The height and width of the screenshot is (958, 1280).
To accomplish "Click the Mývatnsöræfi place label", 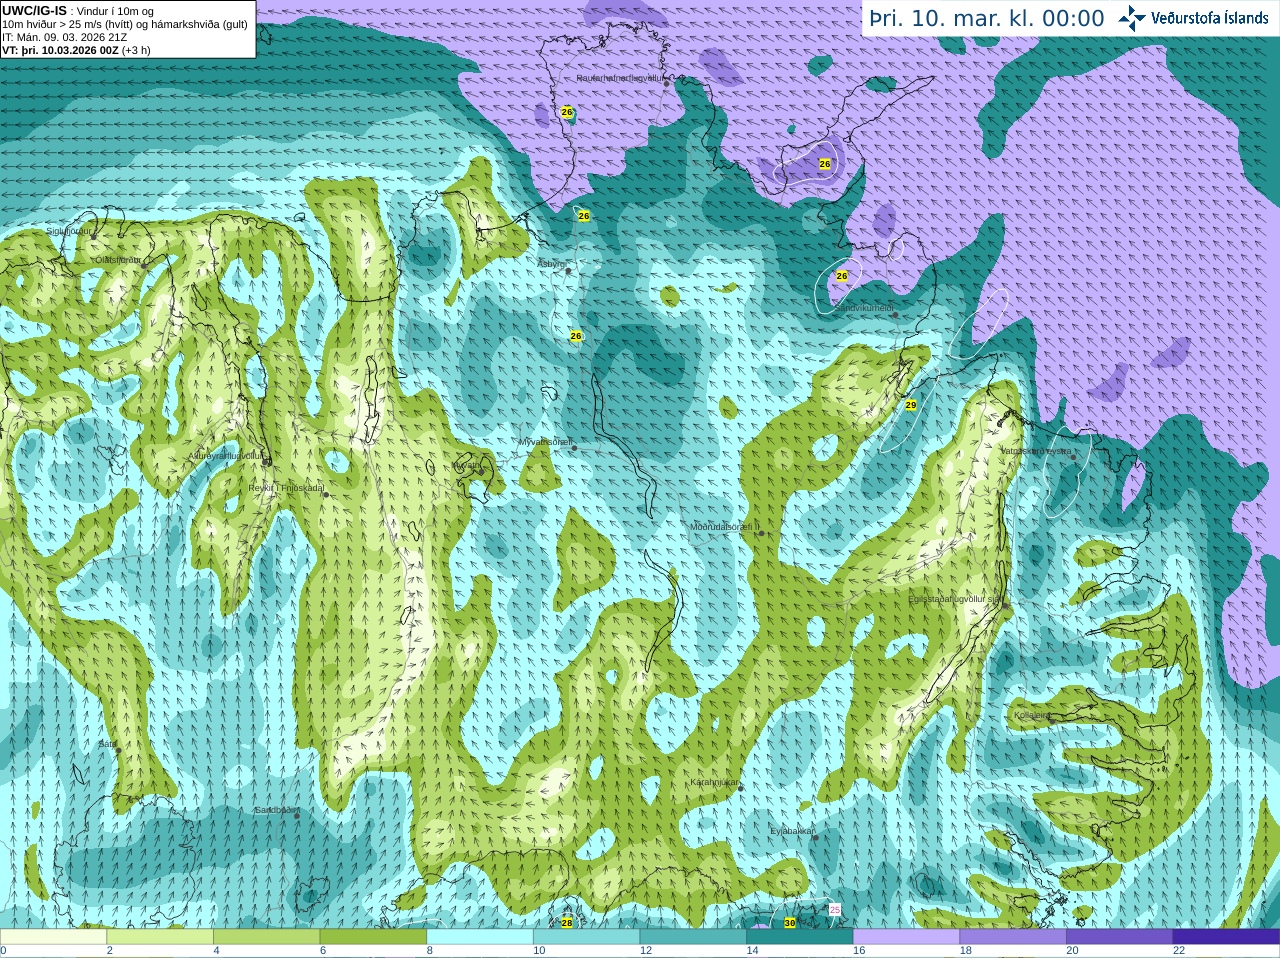I will click(545, 441).
